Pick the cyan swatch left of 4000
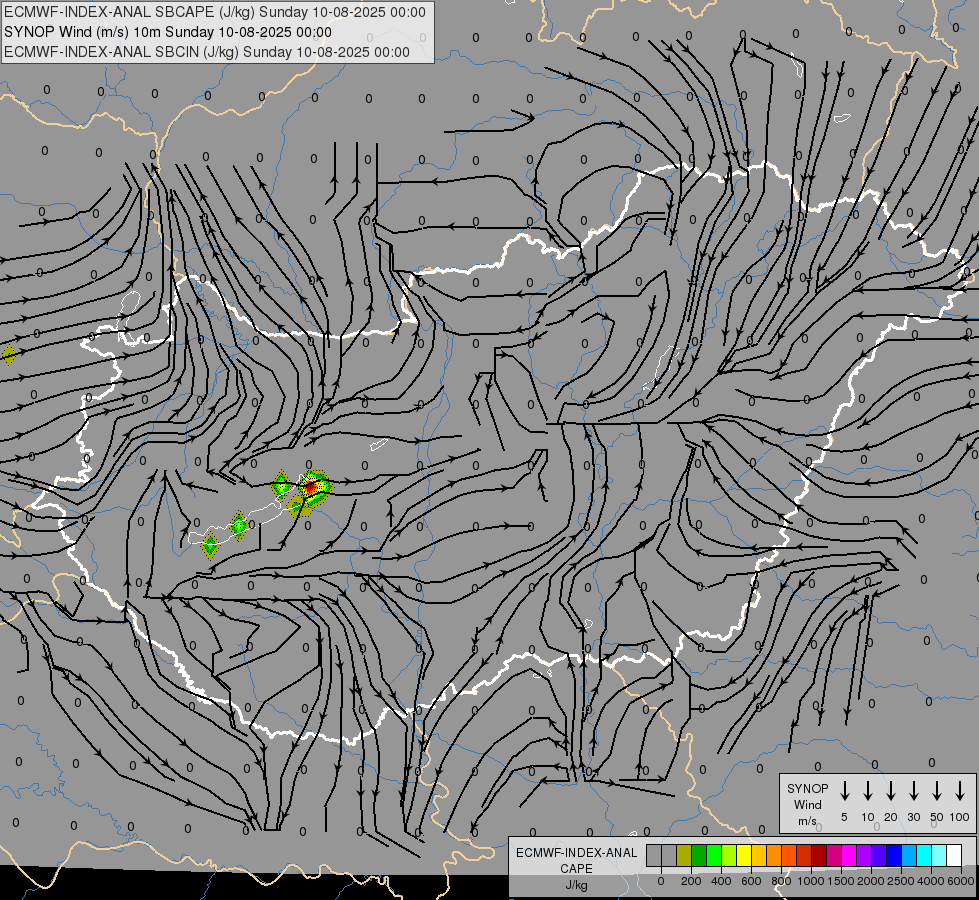Screen dimensions: 979x900 click(923, 855)
